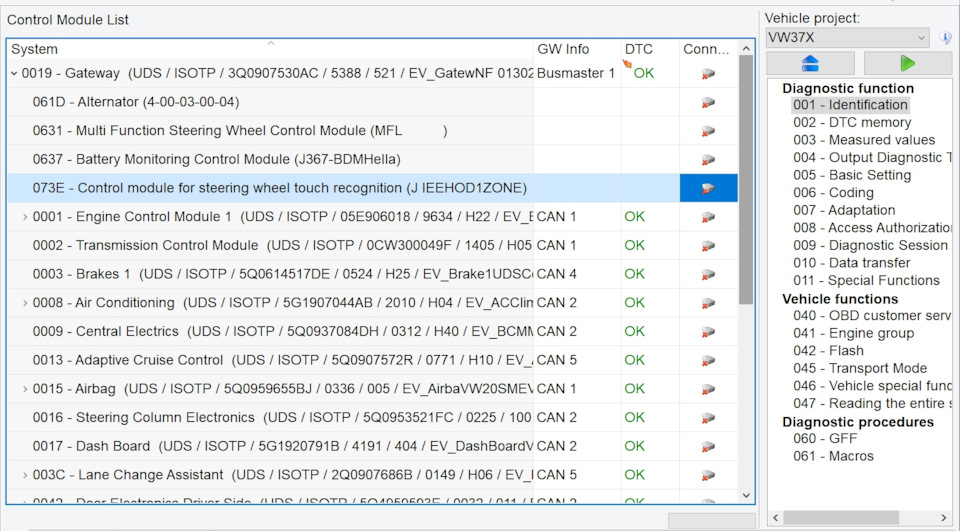
Task: Select 011 - Special Functions
Action: (866, 281)
